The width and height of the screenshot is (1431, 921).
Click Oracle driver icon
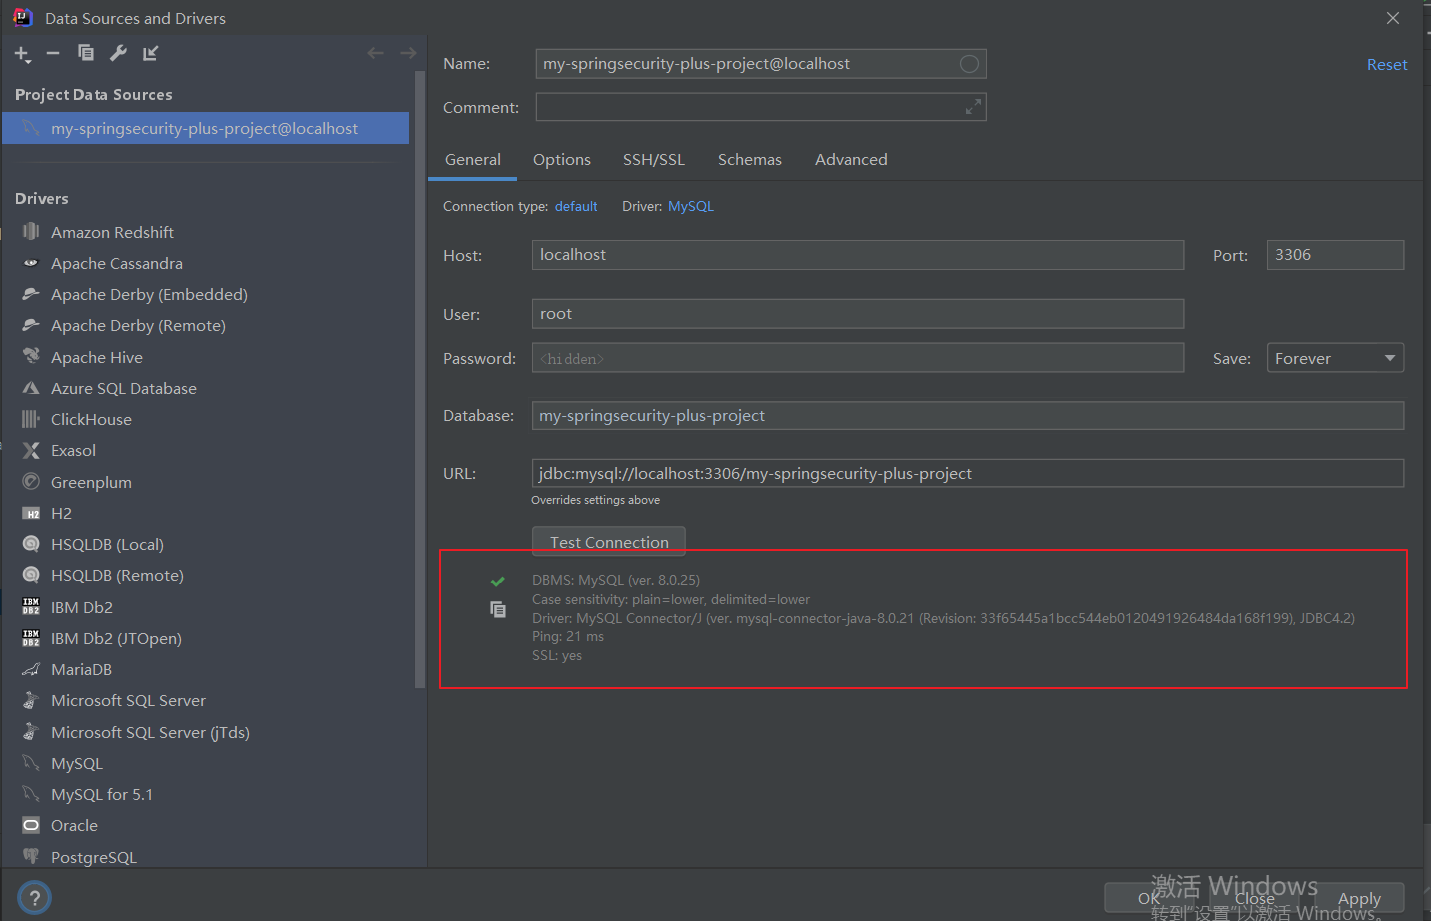[x=31, y=825]
